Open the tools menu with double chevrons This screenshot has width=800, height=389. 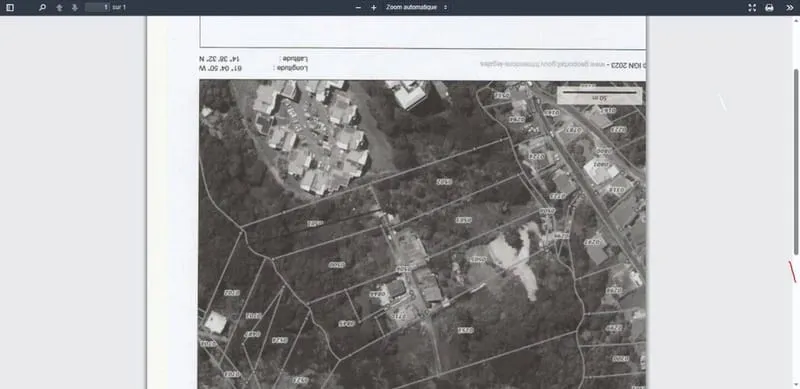pyautogui.click(x=790, y=8)
